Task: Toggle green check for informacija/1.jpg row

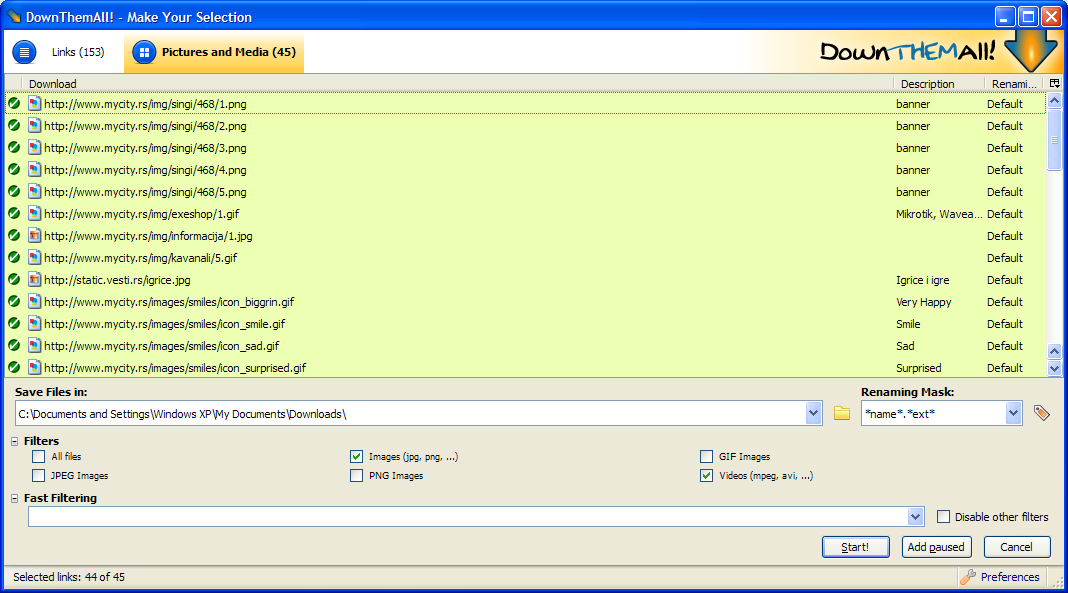Action: point(14,236)
